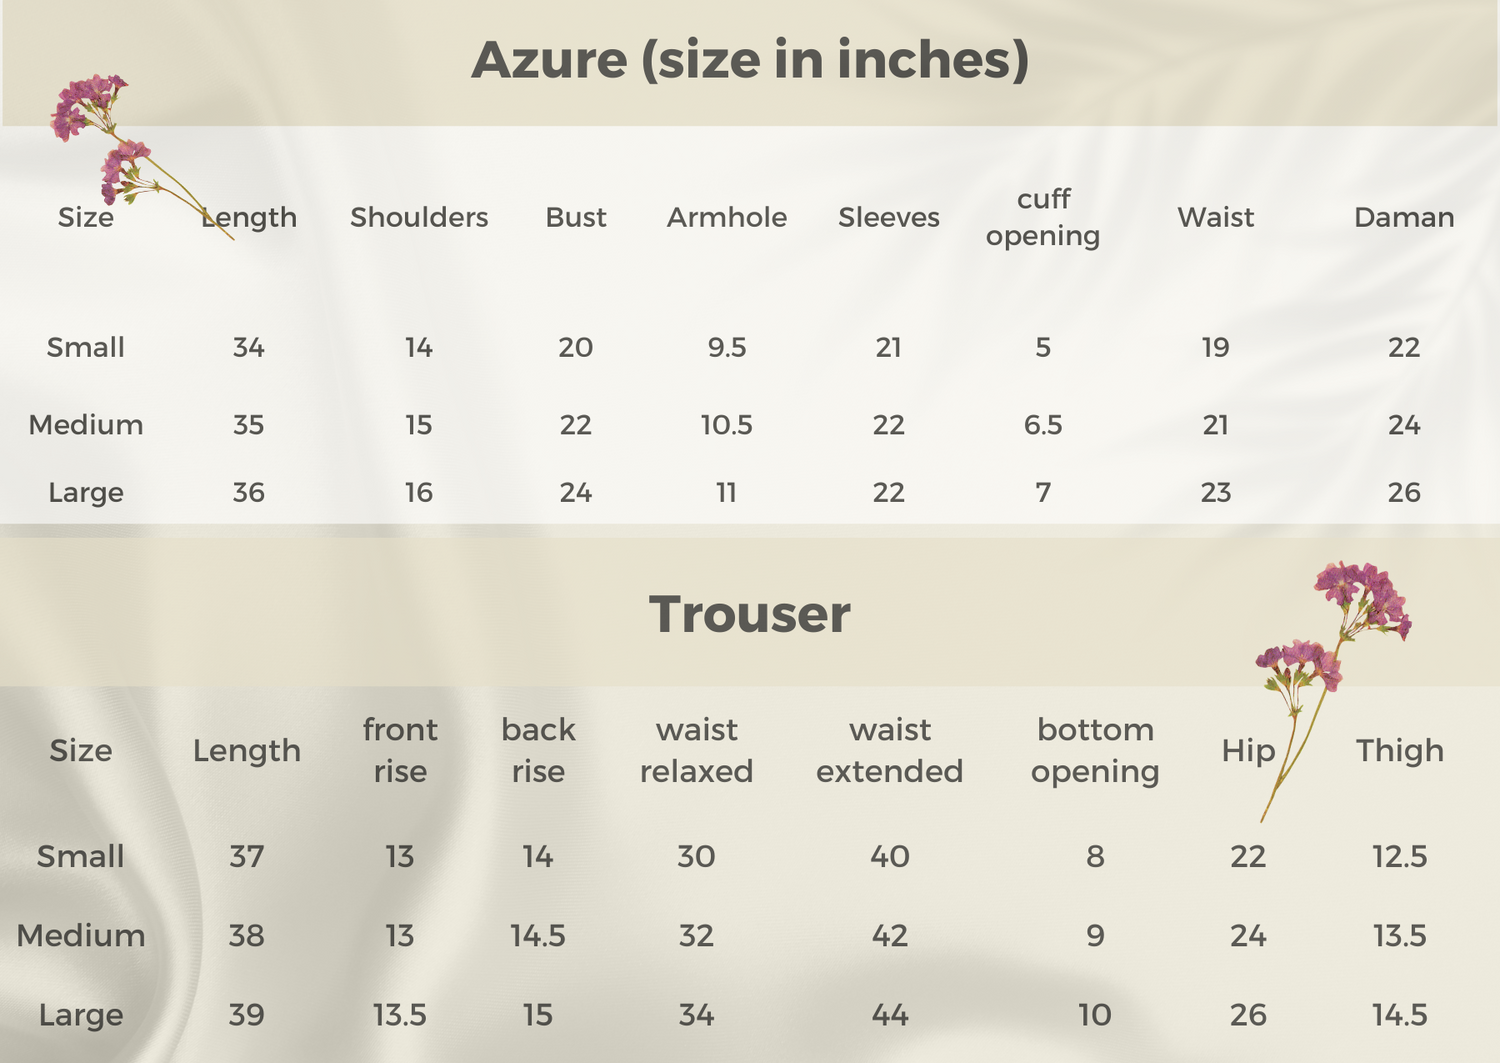Click the "front rise" column header

pos(400,750)
